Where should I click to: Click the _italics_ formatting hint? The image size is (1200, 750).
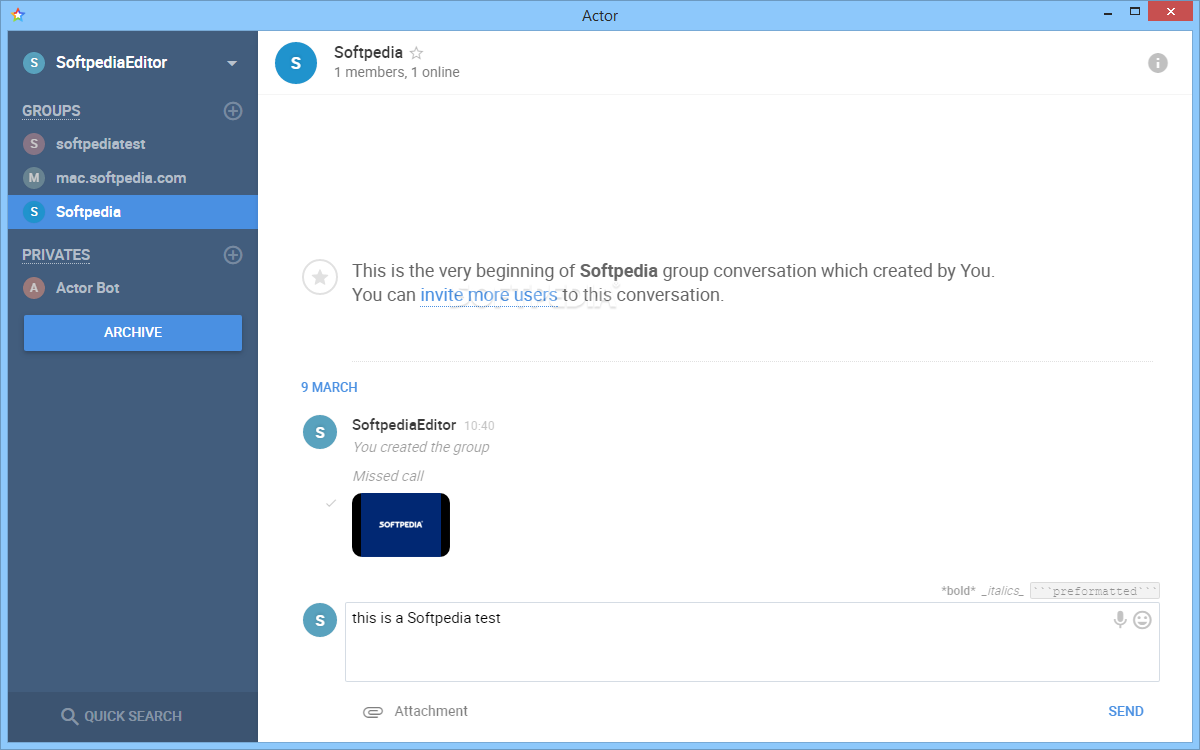point(1002,591)
